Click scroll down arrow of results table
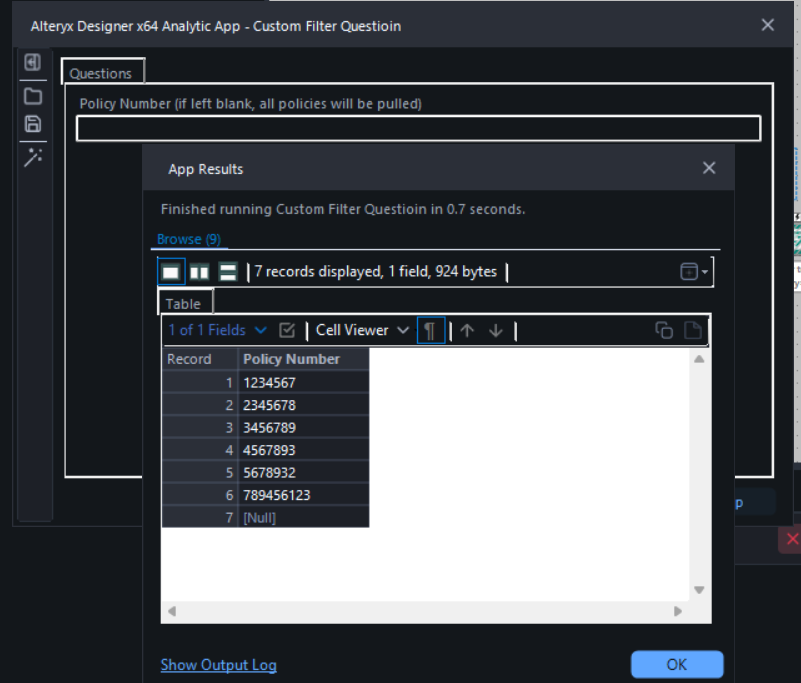801x683 pixels. pyautogui.click(x=699, y=590)
